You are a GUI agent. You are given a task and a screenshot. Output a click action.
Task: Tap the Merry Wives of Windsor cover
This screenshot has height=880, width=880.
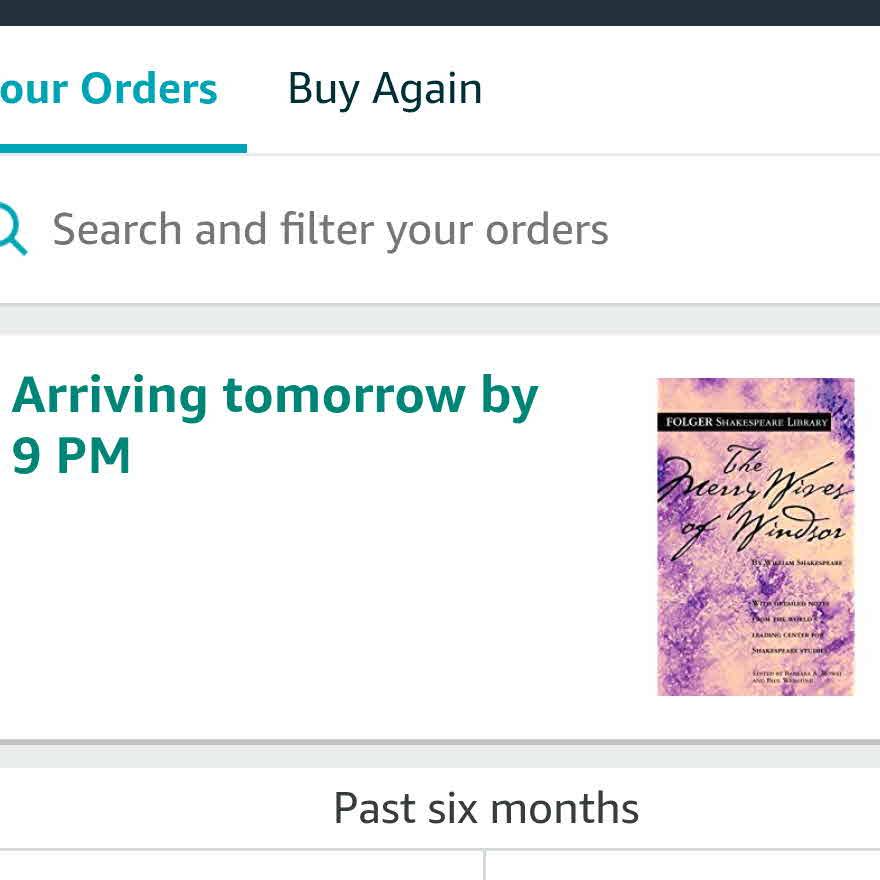(x=755, y=536)
